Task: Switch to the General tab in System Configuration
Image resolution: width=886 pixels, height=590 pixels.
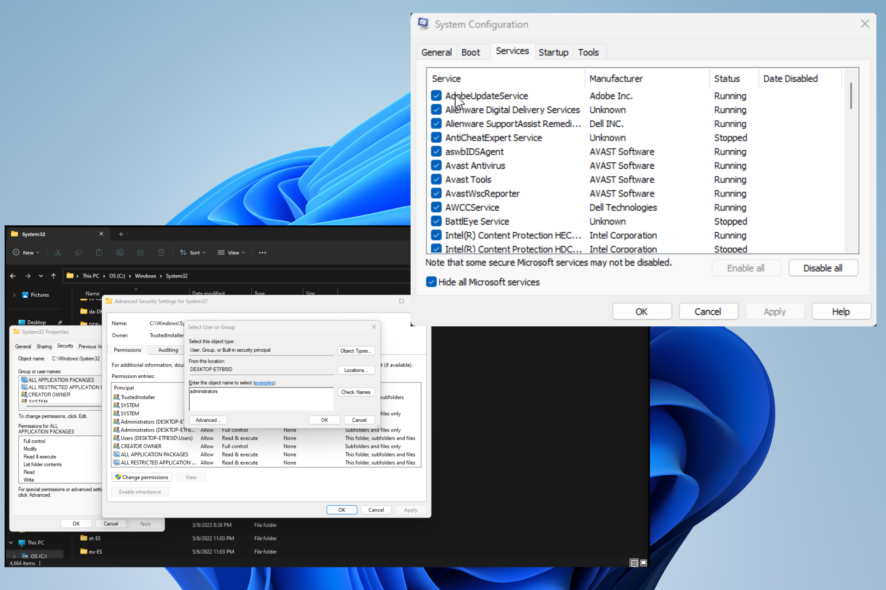Action: (437, 52)
